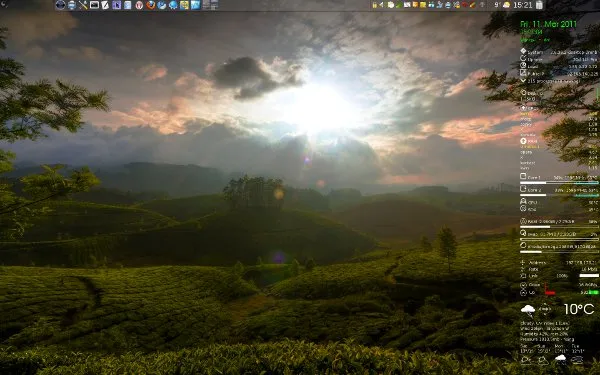The width and height of the screenshot is (600, 375).
Task: Launch the printer-shaped panel application
Action: coord(72,5)
